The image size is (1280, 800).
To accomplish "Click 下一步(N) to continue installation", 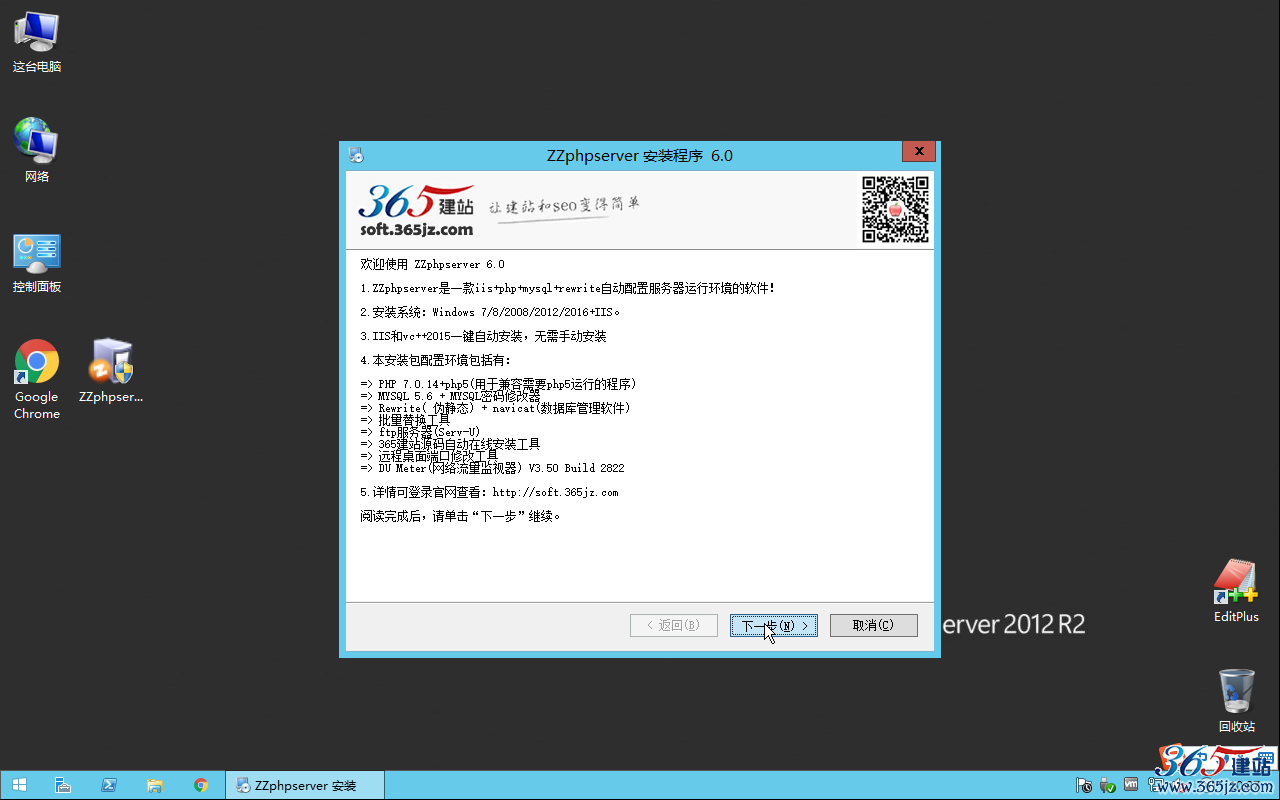I will coord(774,625).
